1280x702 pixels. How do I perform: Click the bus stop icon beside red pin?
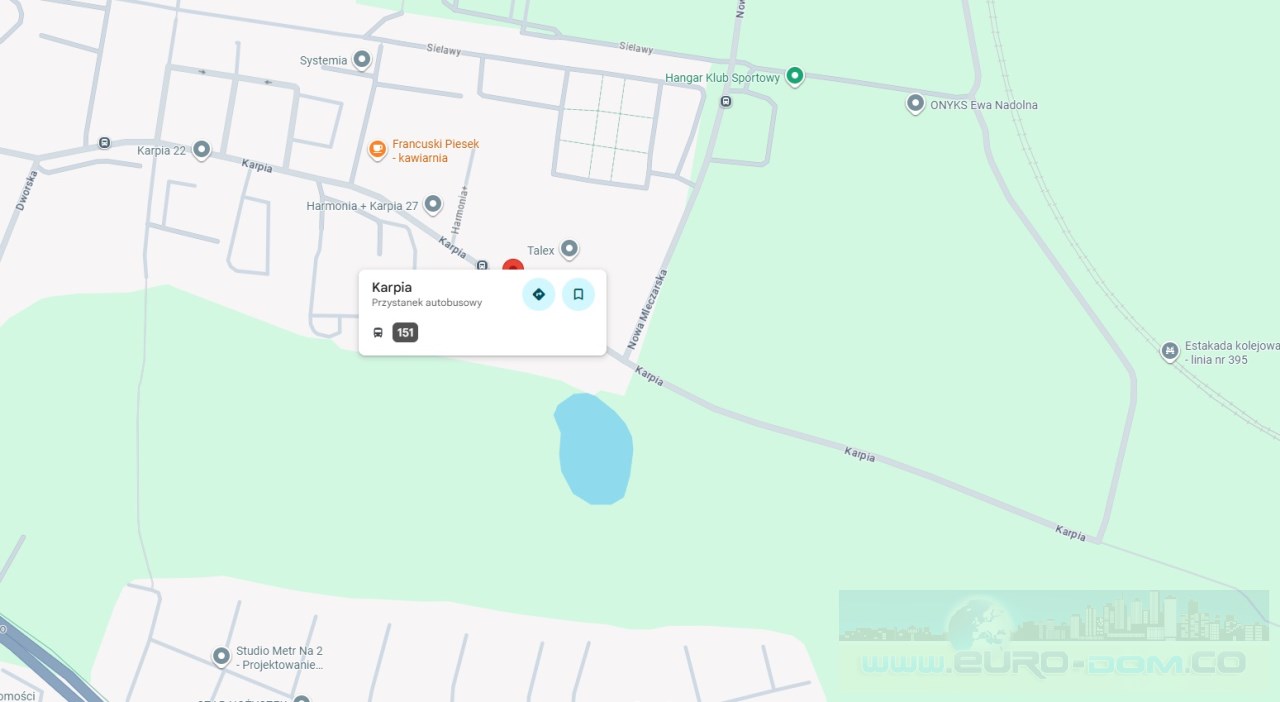point(482,266)
